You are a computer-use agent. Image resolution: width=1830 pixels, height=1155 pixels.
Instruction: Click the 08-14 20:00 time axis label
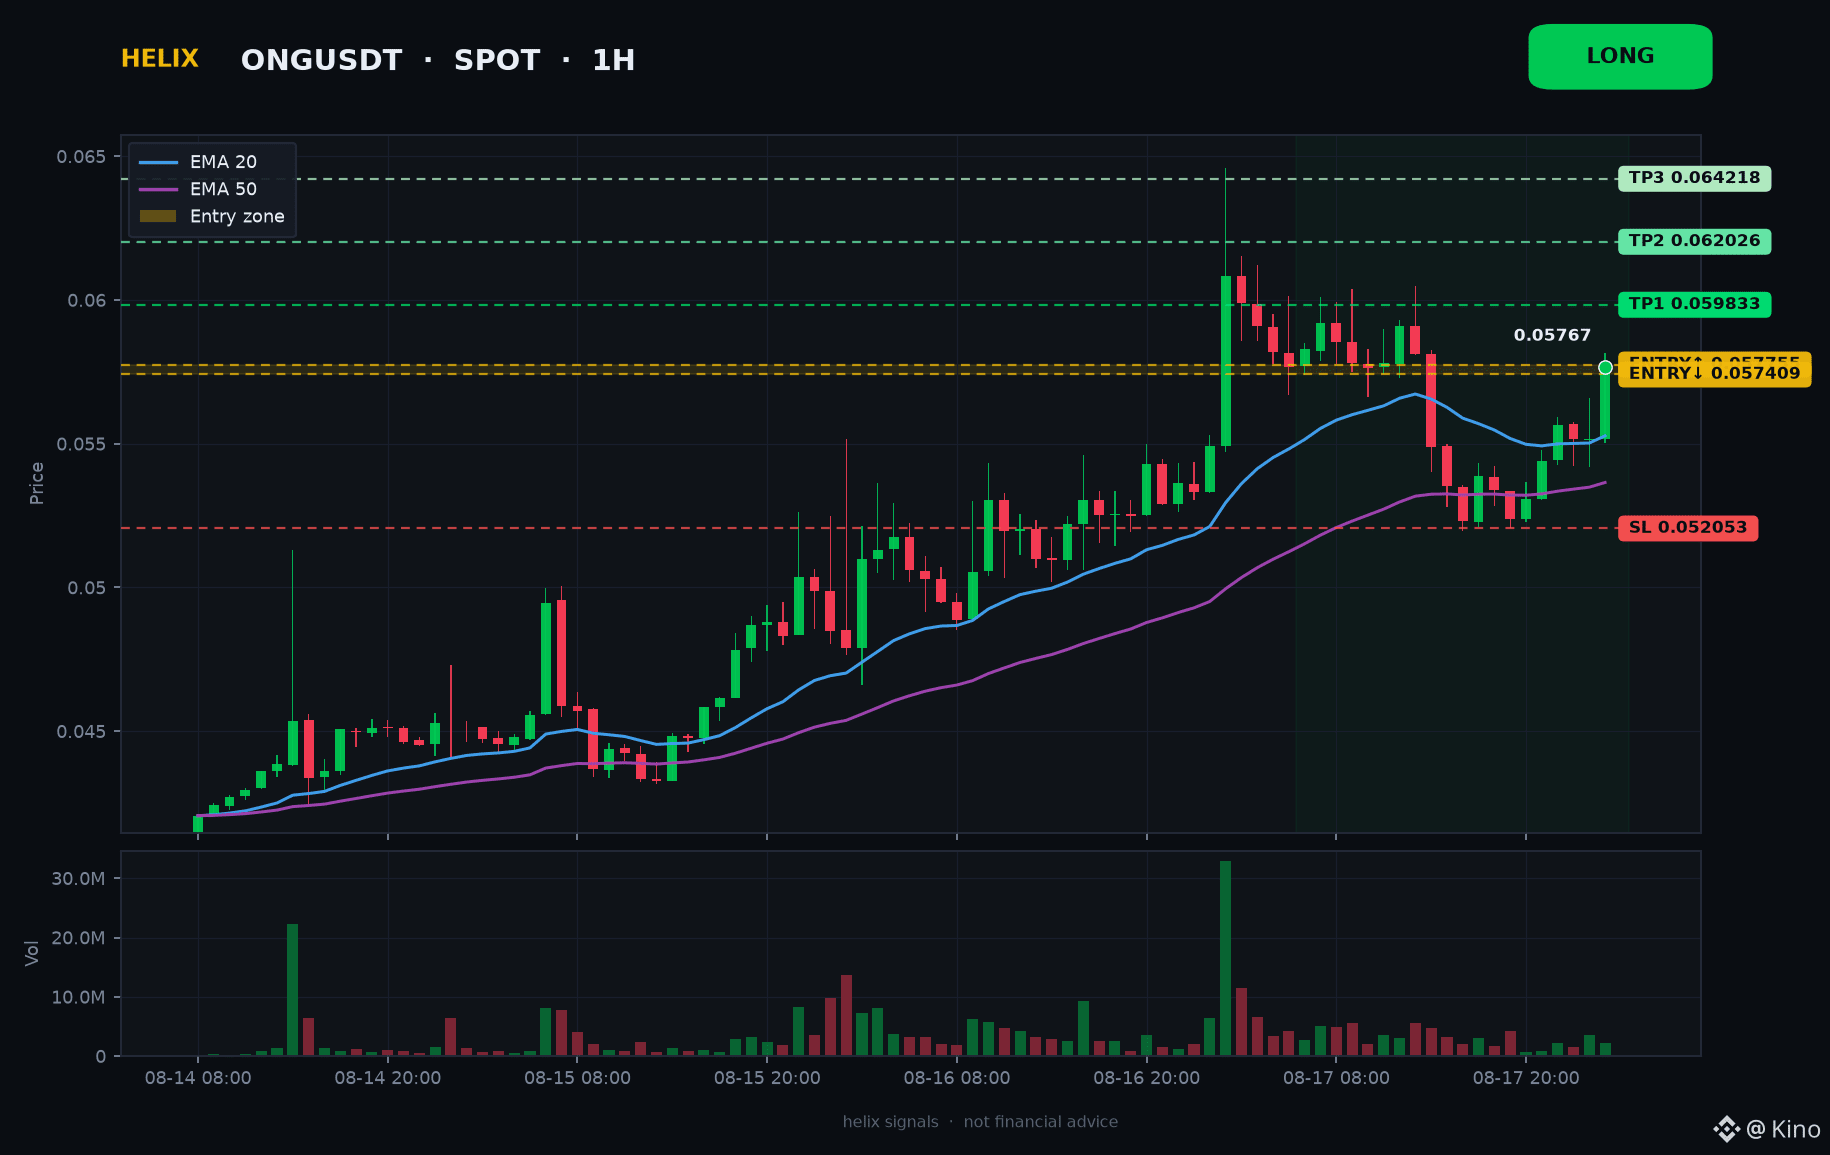(x=388, y=1078)
